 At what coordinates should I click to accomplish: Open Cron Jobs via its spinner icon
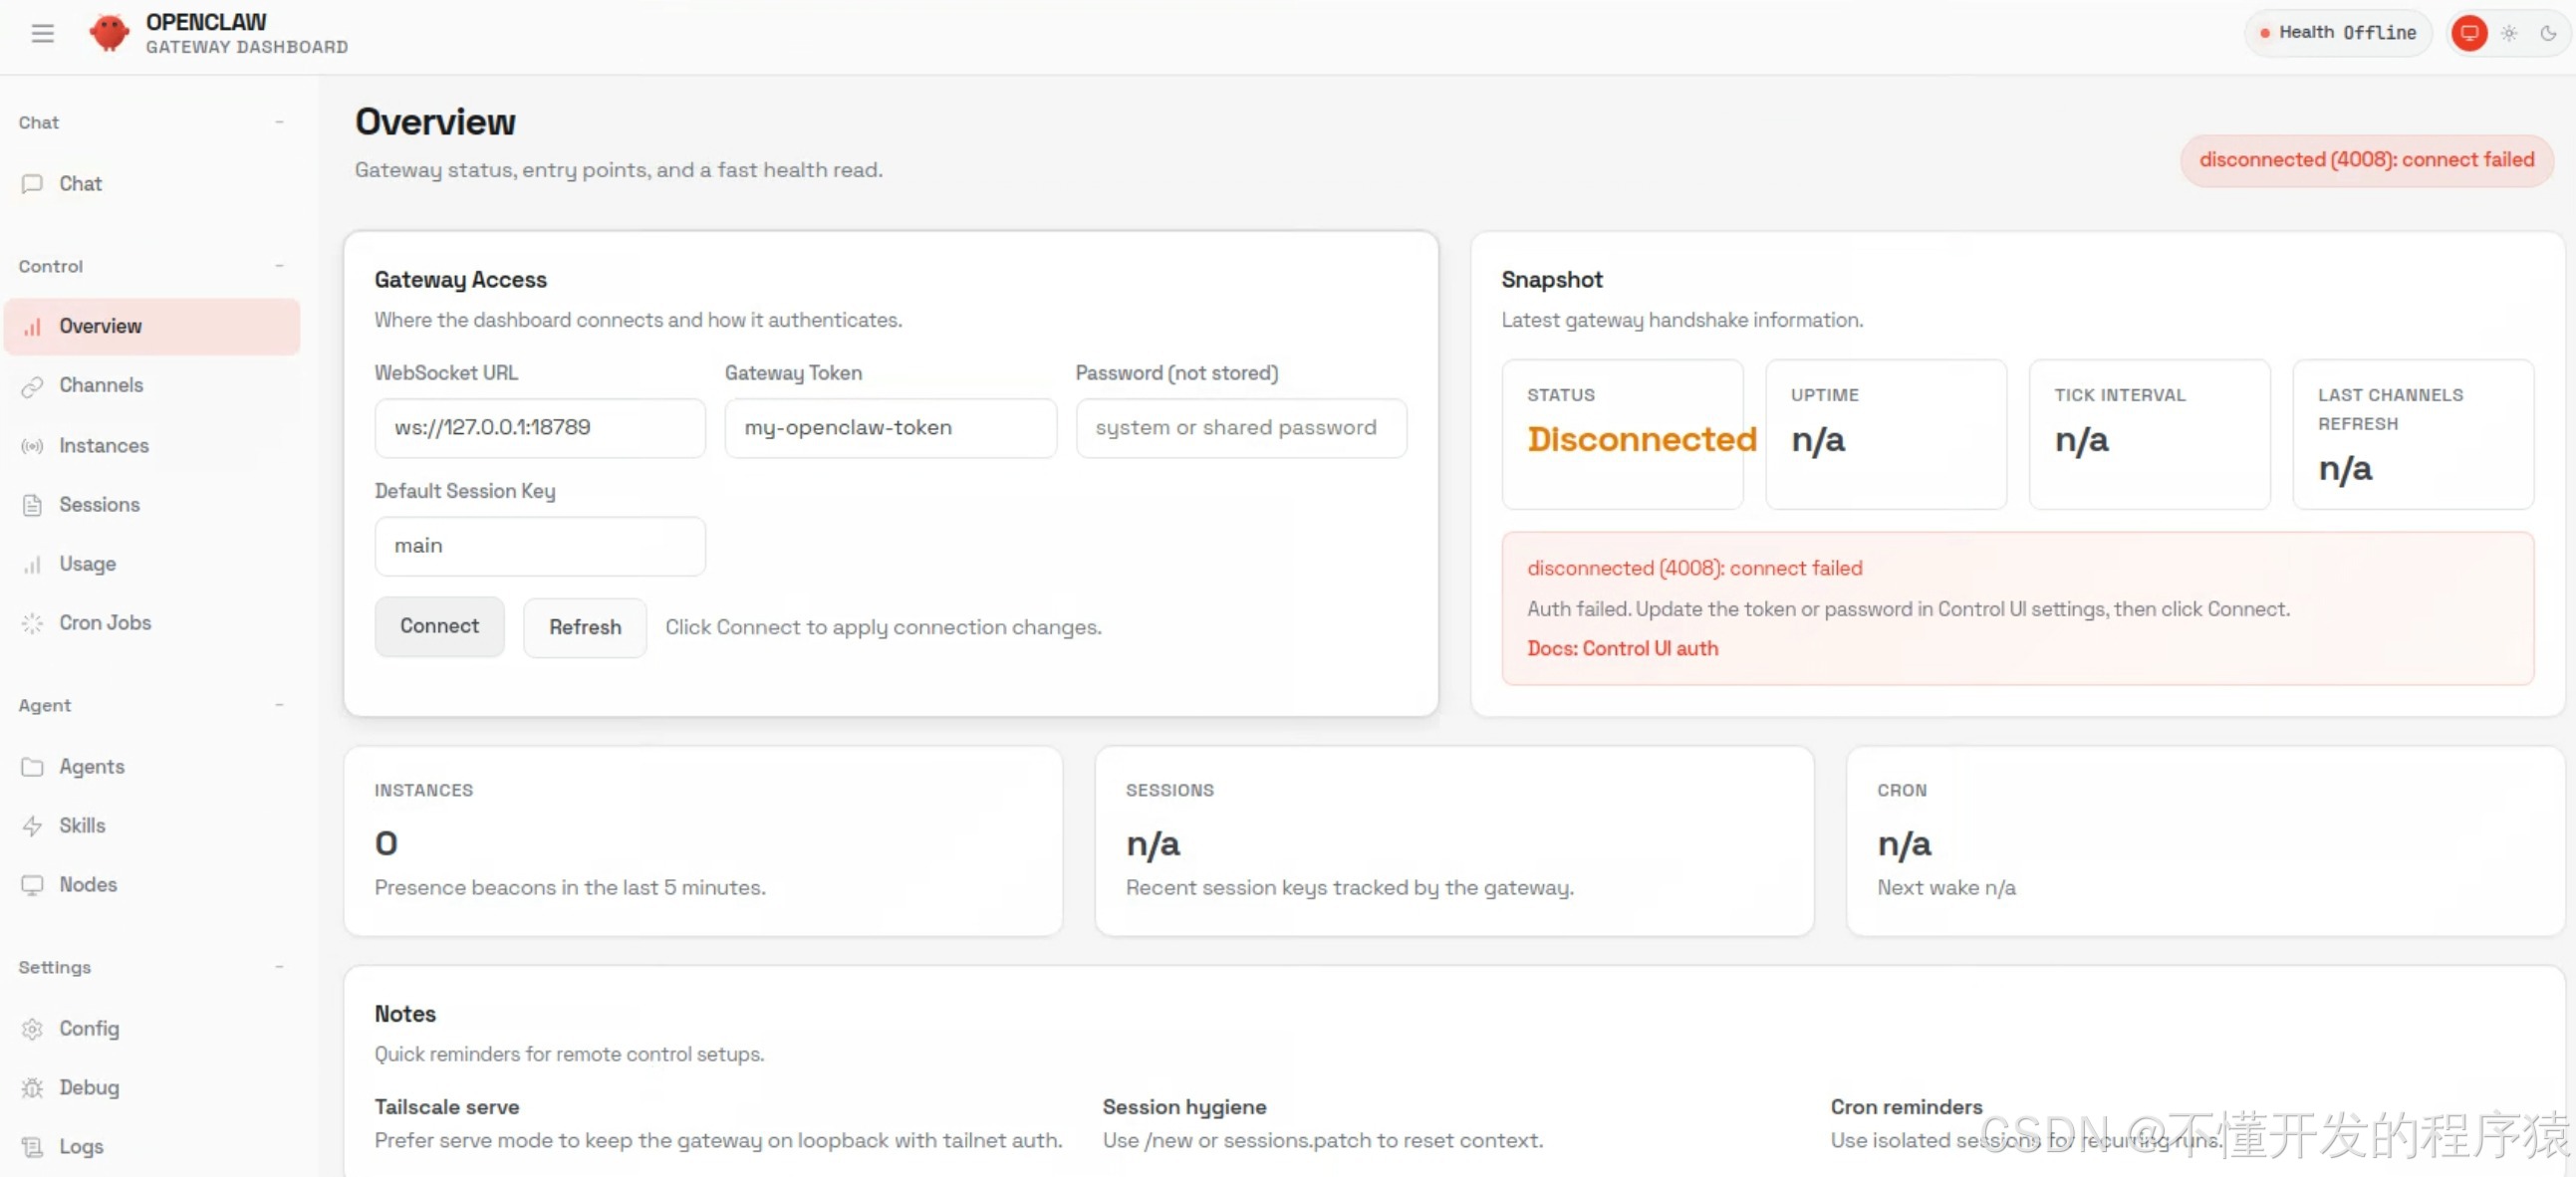pos(32,623)
